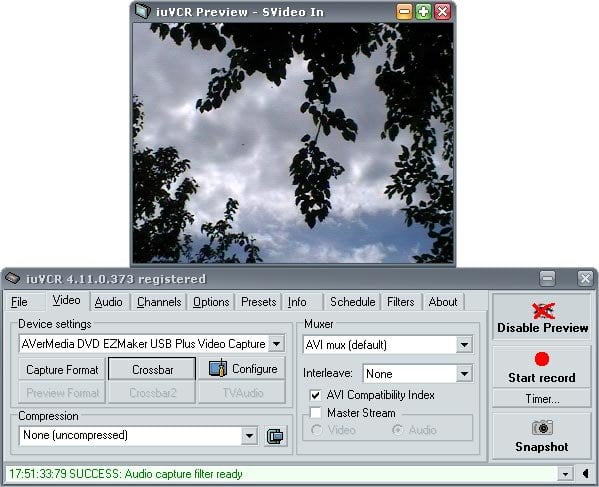Viewport: 599px width, 487px height.
Task: Click the Crossbar2 button
Action: (152, 392)
